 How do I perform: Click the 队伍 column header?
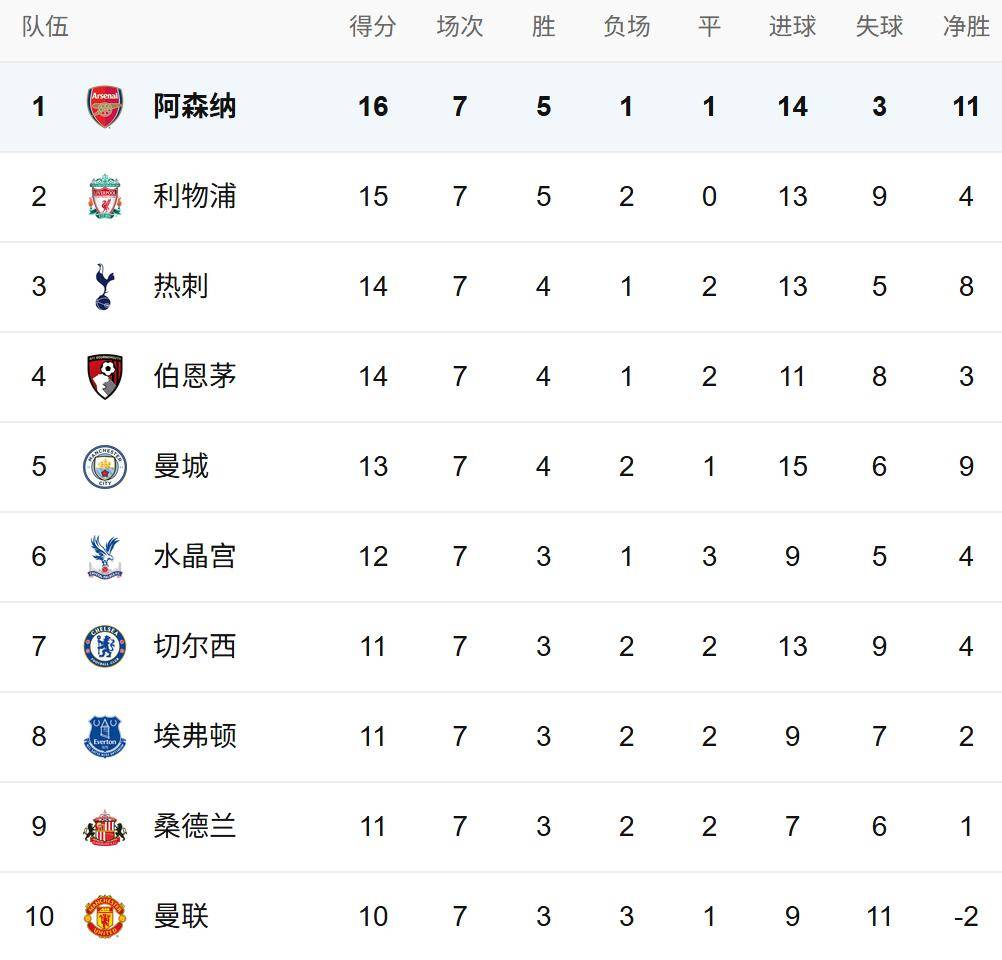[46, 27]
